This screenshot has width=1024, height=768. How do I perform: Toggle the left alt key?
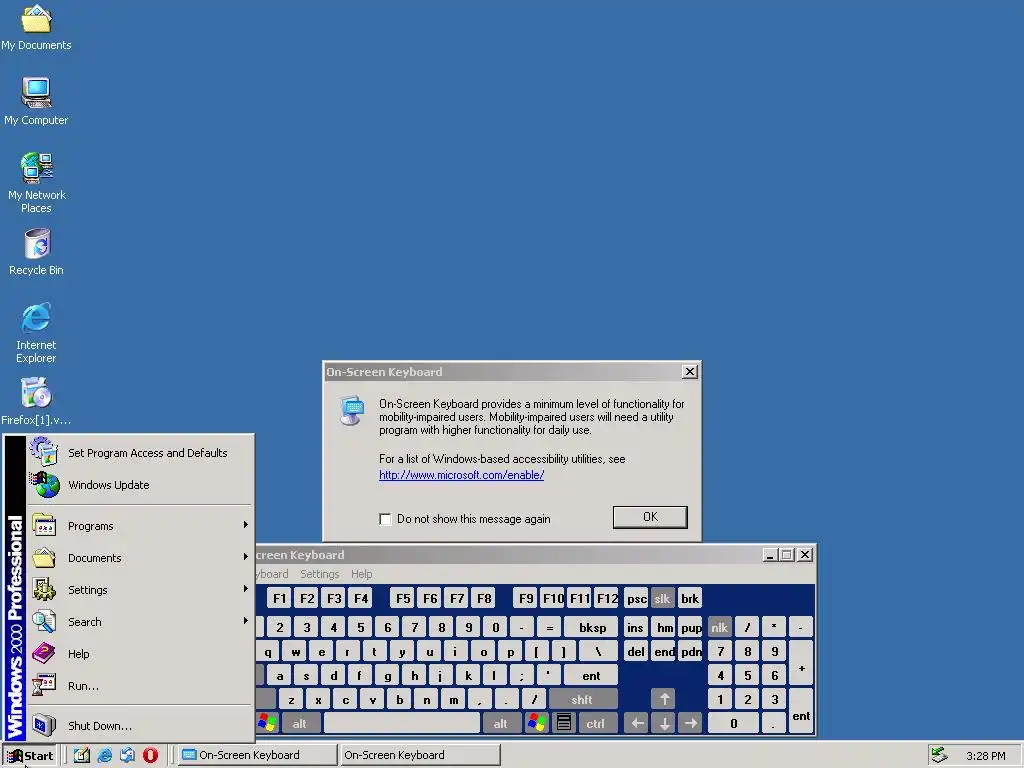click(300, 723)
